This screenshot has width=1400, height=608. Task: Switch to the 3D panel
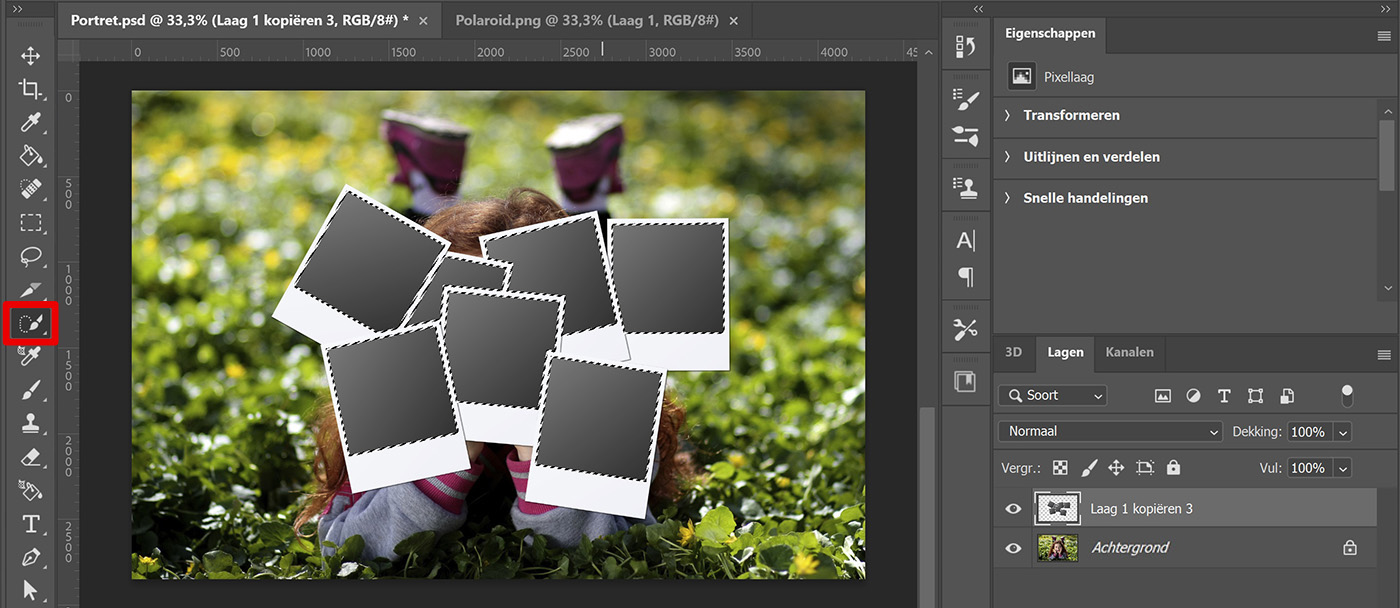(x=1013, y=352)
